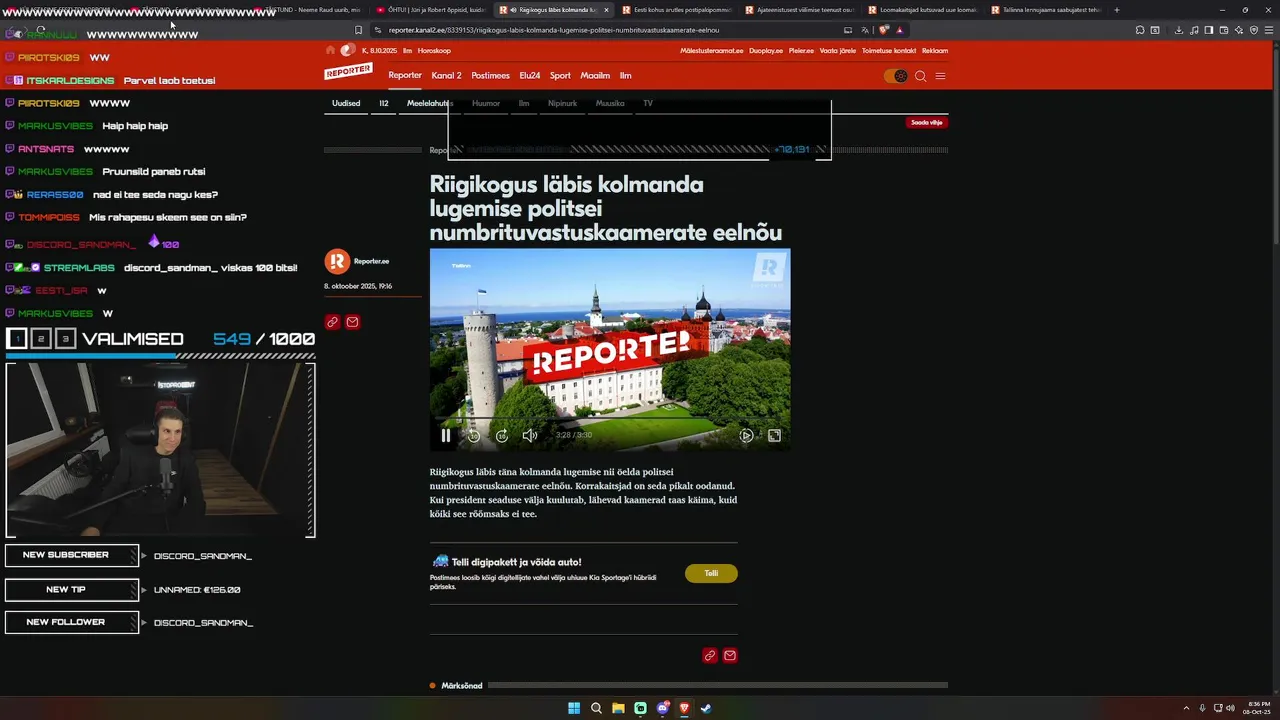Open the video playback speed settings
The width and height of the screenshot is (1280, 720).
tap(746, 435)
